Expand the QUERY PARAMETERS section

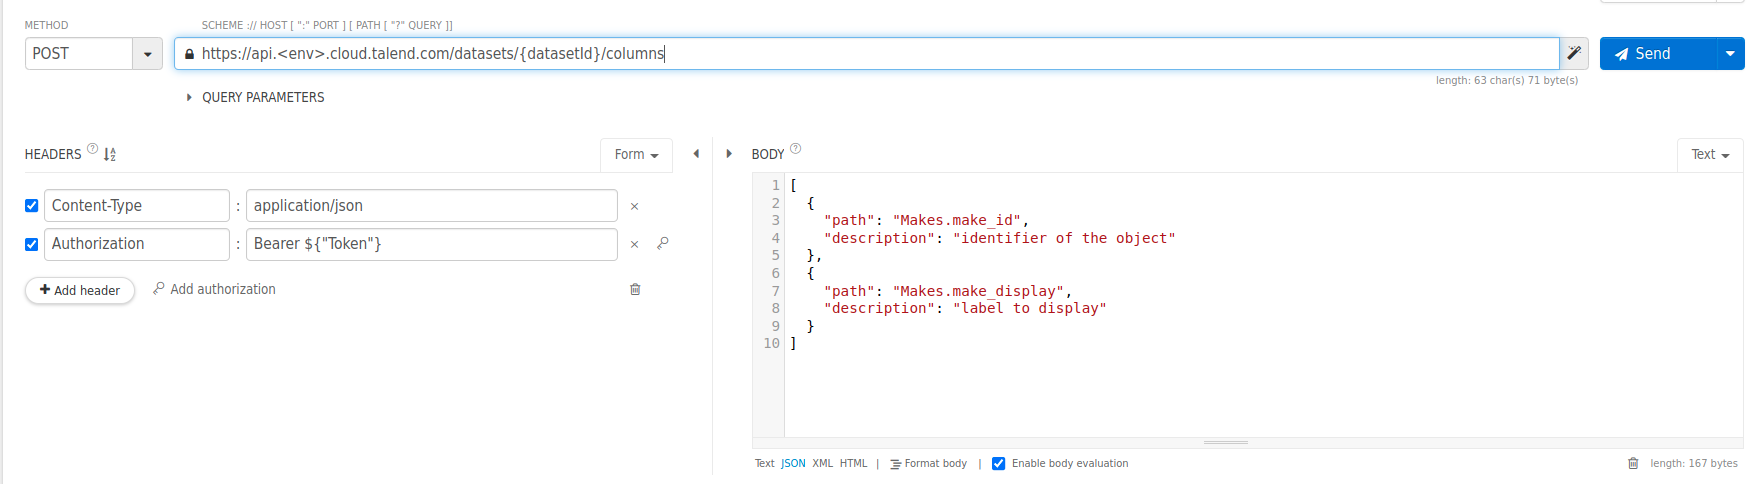coord(255,97)
